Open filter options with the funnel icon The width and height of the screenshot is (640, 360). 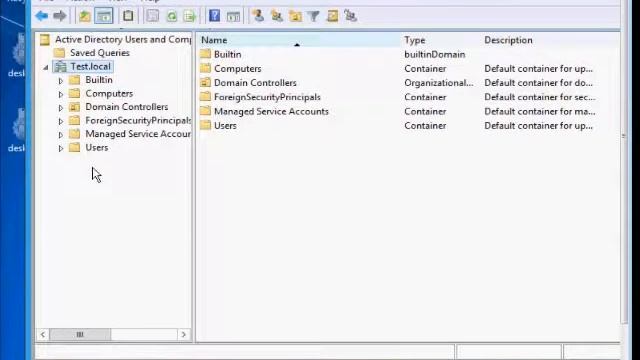coord(313,16)
